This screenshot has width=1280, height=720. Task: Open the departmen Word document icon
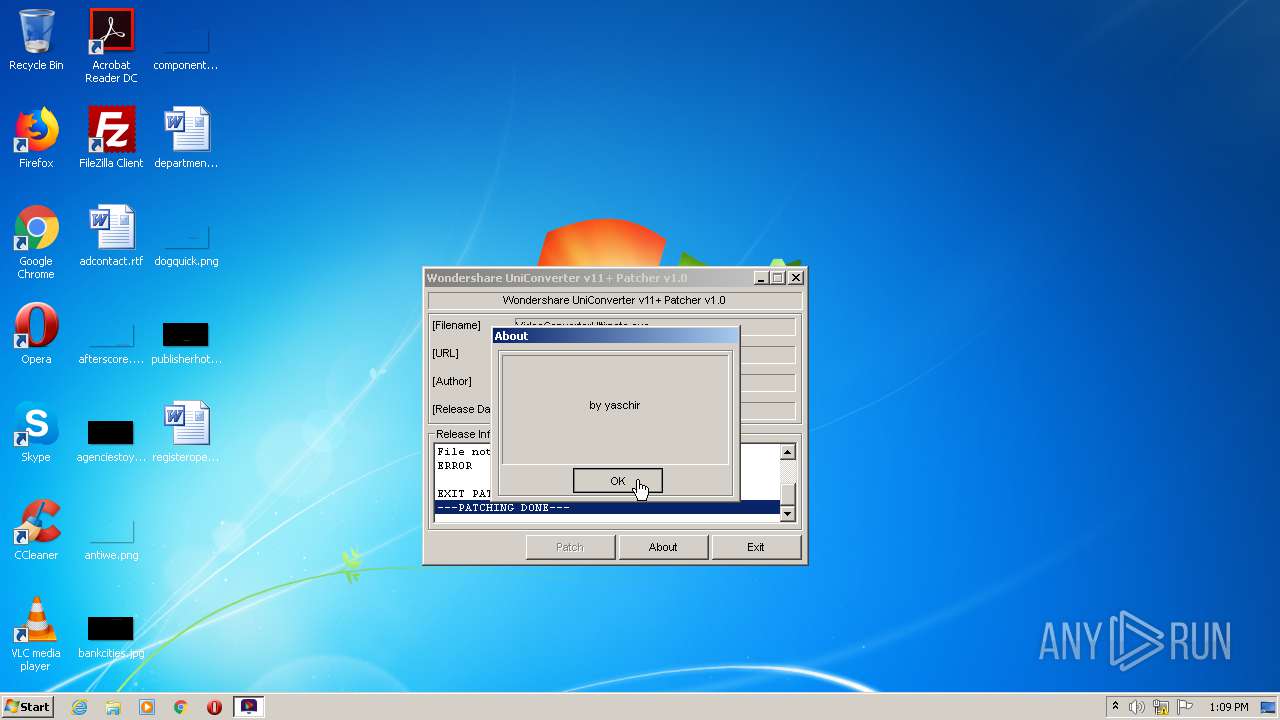186,138
